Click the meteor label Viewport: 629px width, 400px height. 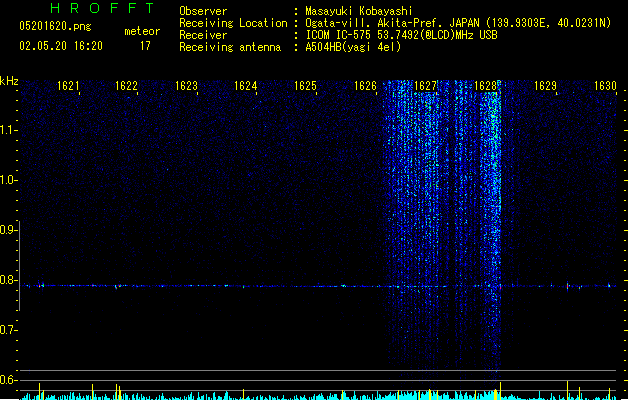[x=142, y=31]
